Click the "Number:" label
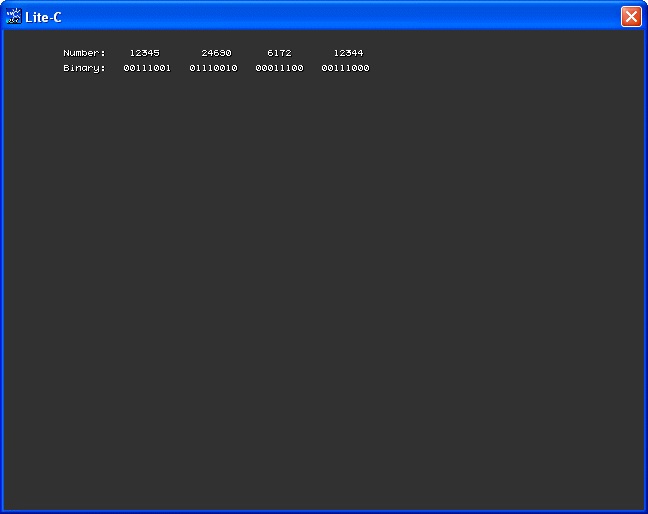Screen dimensions: 648x514 click(x=84, y=53)
